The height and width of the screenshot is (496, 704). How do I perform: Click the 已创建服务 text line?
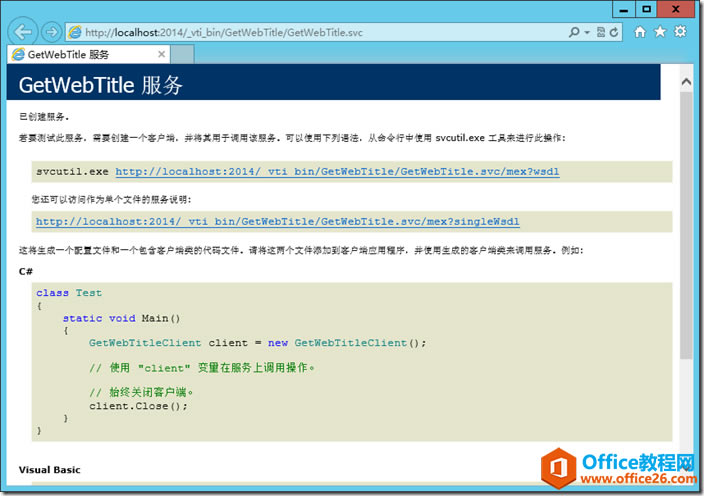click(x=44, y=117)
